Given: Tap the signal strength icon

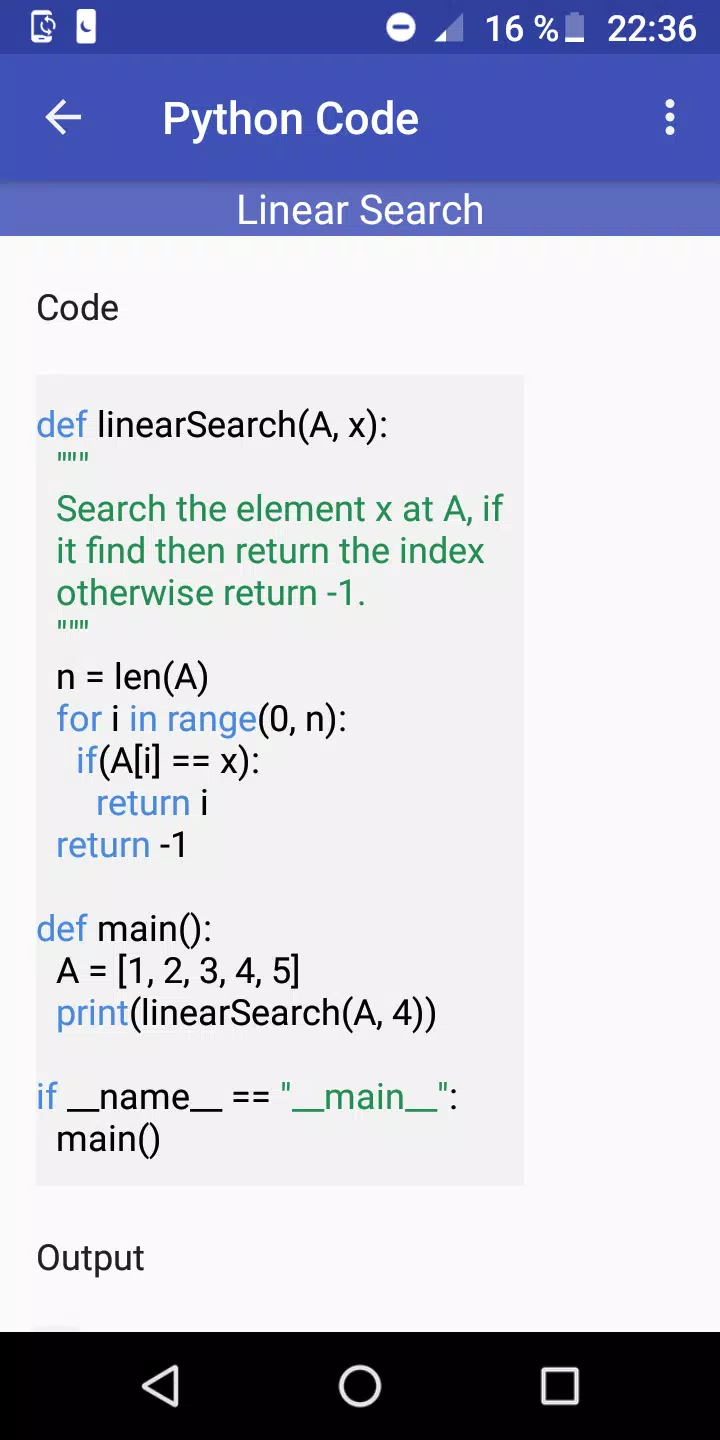Looking at the screenshot, I should (x=449, y=29).
